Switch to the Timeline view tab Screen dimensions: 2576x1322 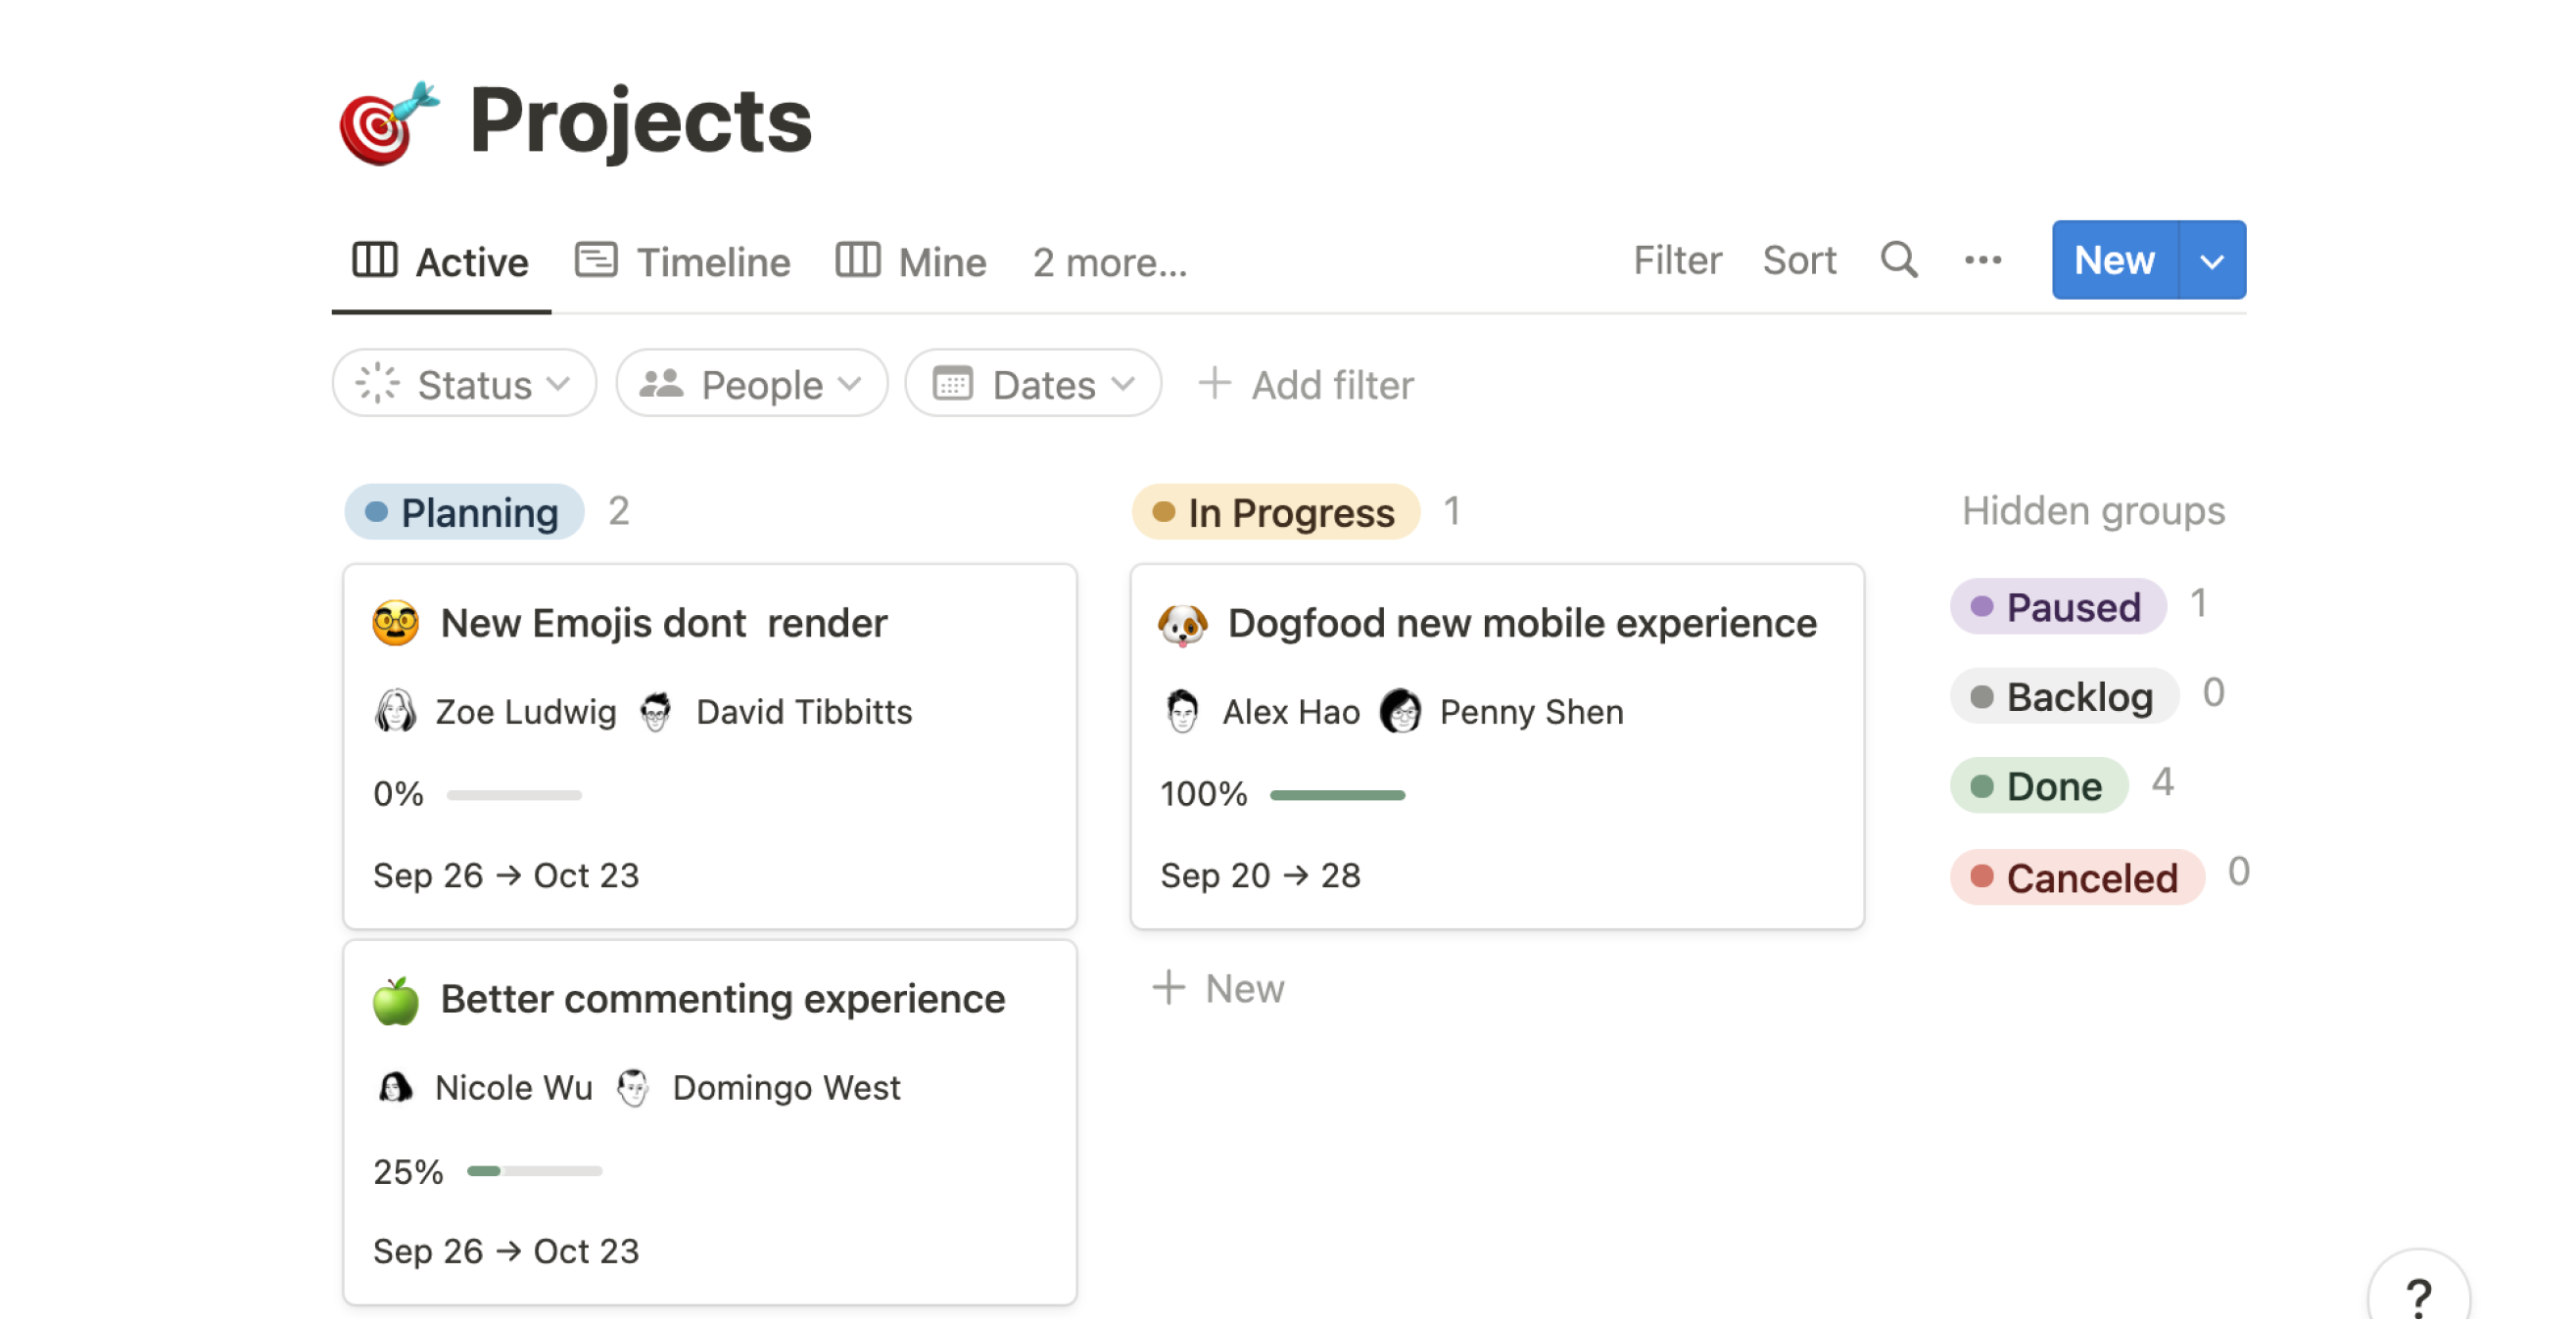(x=683, y=262)
